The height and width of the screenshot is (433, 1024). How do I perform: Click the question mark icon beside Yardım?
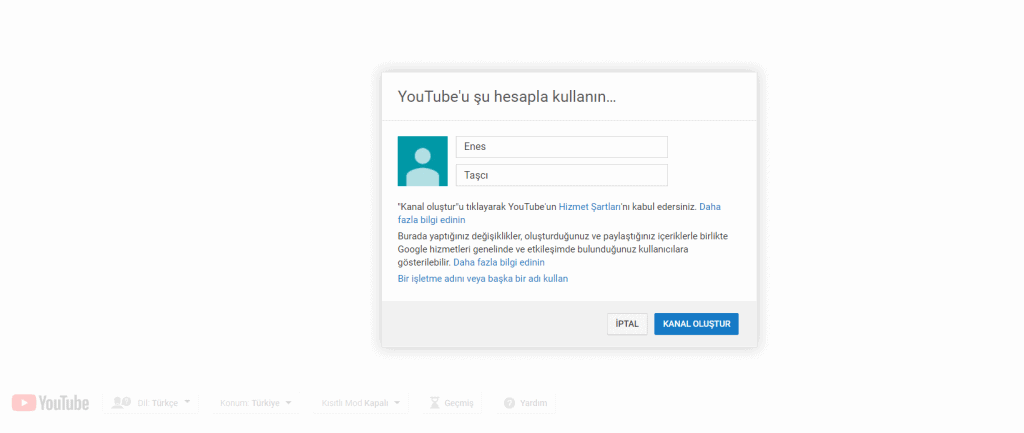pos(509,403)
